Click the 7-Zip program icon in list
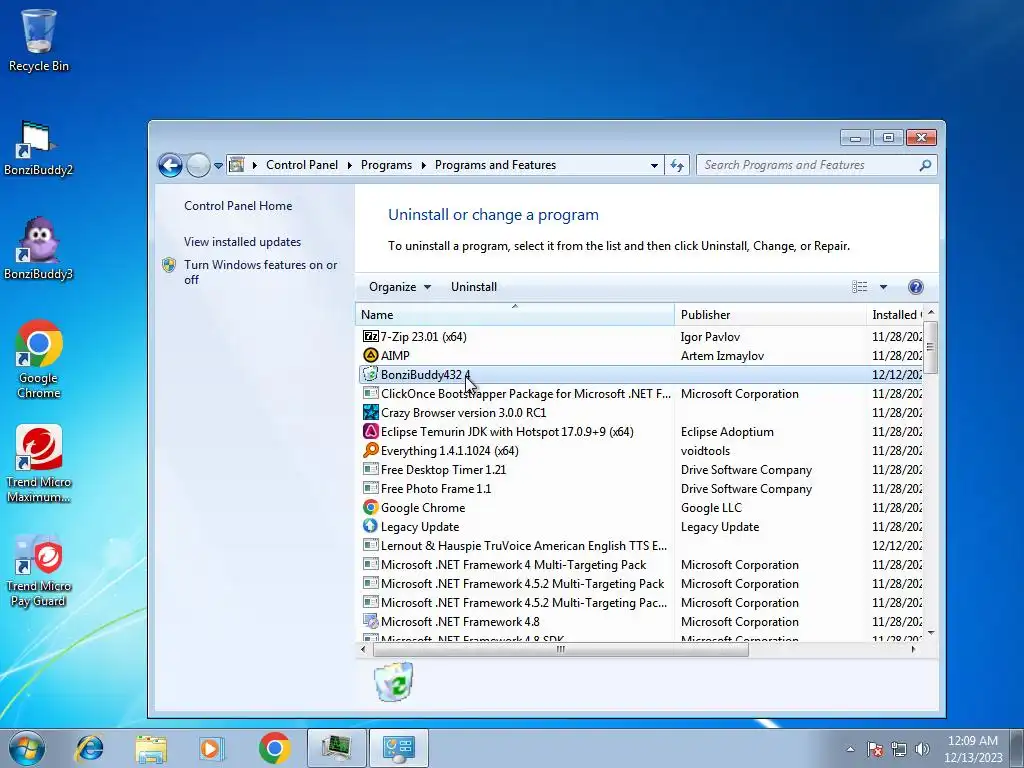This screenshot has height=768, width=1024. pos(370,336)
